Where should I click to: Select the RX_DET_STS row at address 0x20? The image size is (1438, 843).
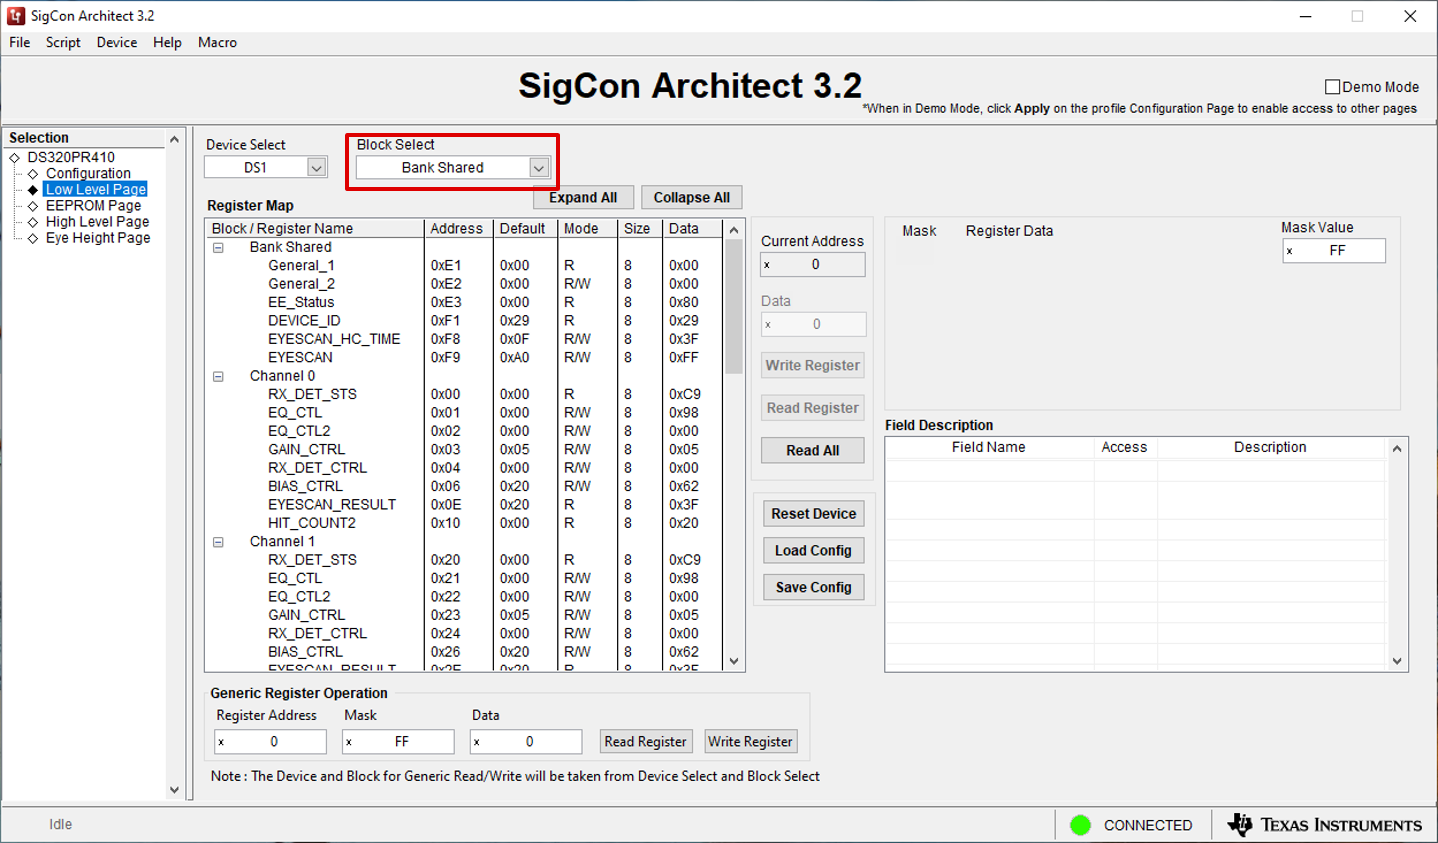[x=465, y=560]
